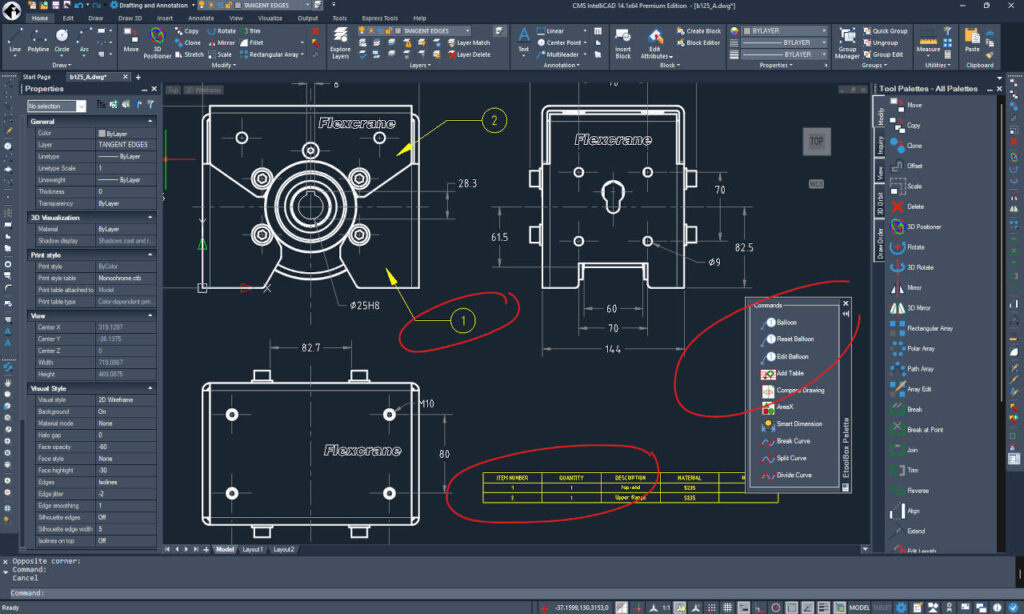Collapse the General section in Properties
The image size is (1024, 614).
(150, 121)
